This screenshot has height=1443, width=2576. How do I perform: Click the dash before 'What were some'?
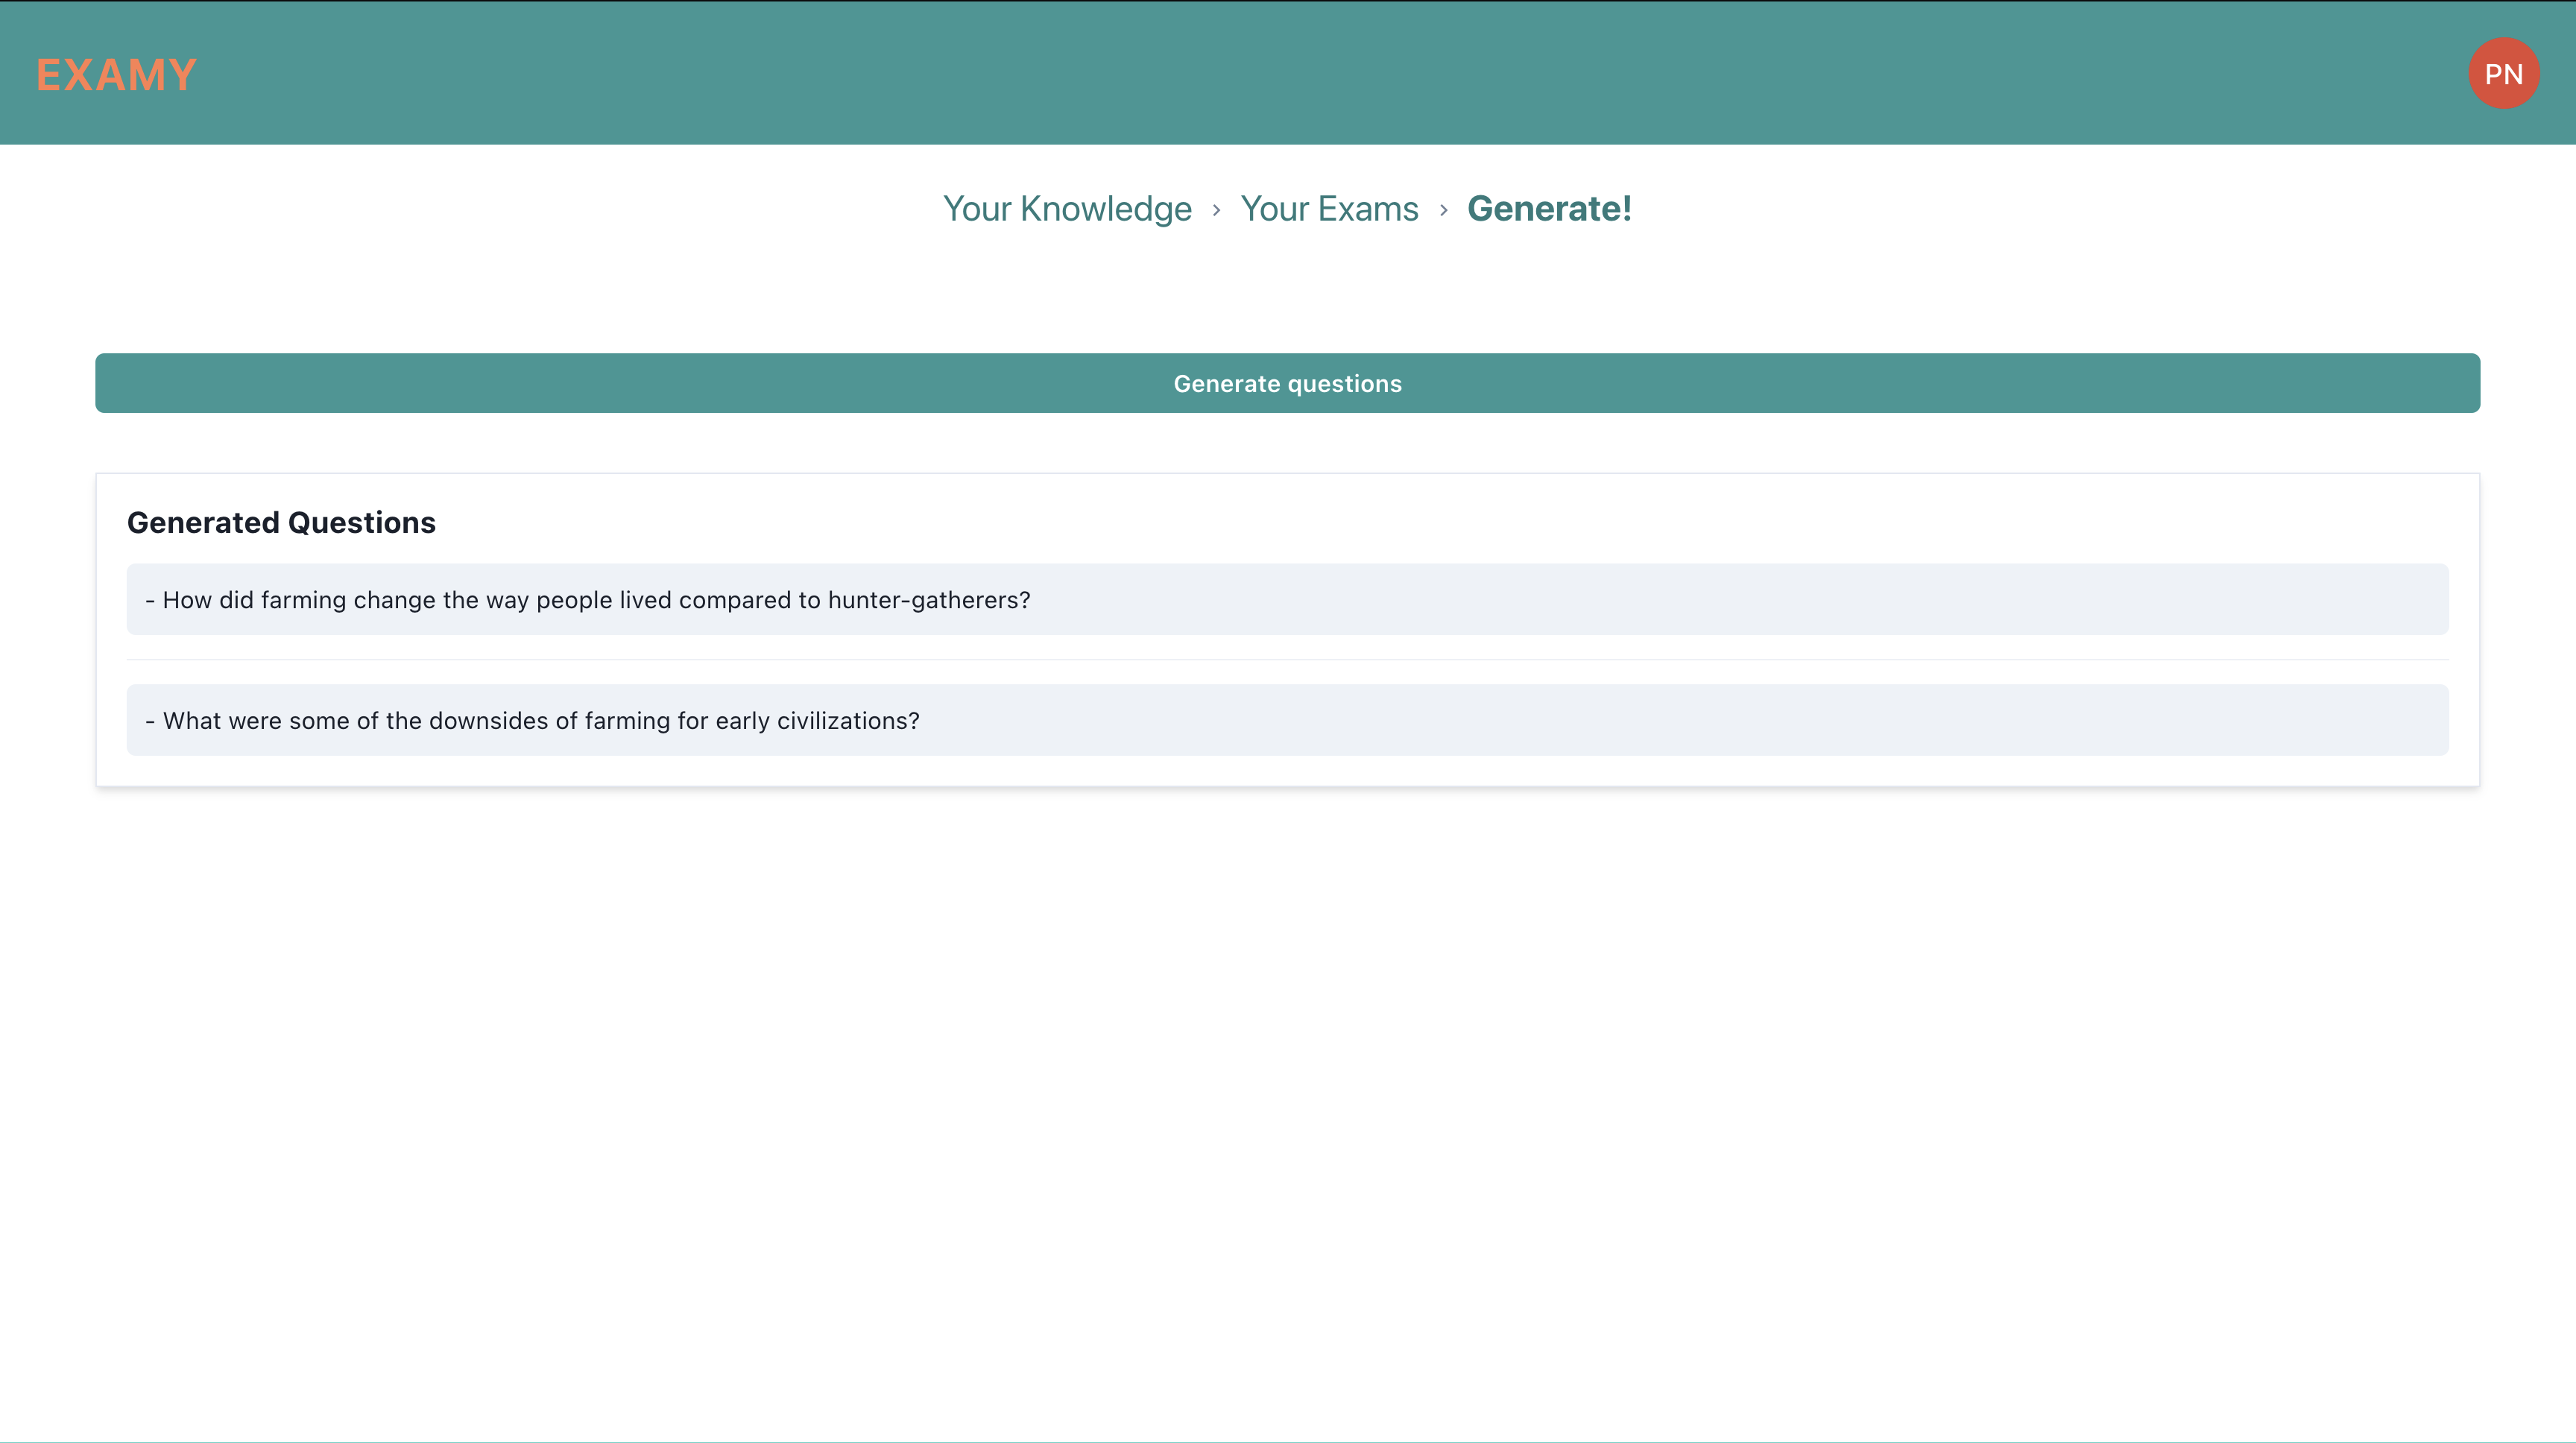tap(150, 721)
